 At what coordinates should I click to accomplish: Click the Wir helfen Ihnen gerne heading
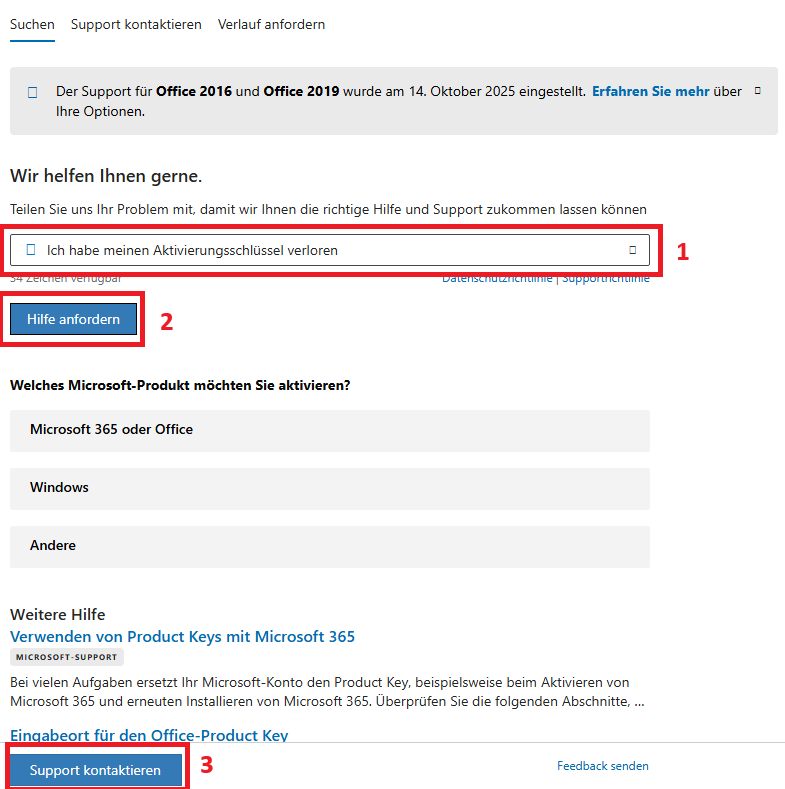click(106, 176)
